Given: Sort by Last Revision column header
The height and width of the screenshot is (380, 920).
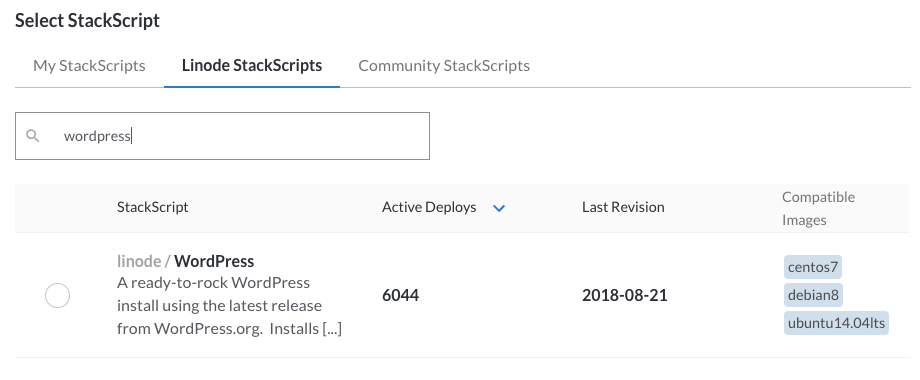Looking at the screenshot, I should (x=623, y=207).
